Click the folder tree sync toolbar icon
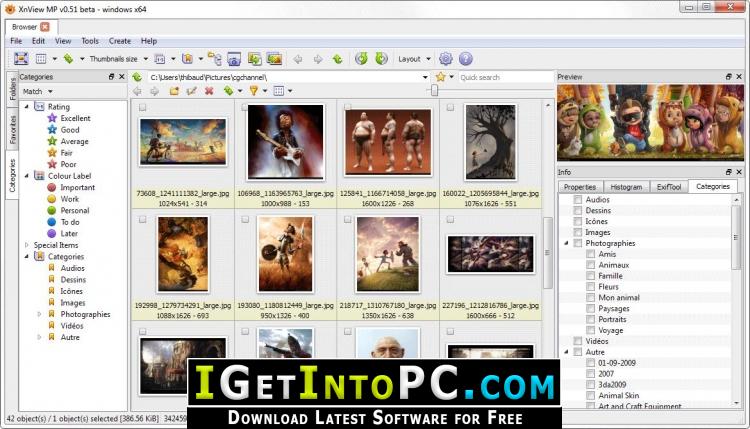Screen dimensions: 750x429 click(214, 59)
